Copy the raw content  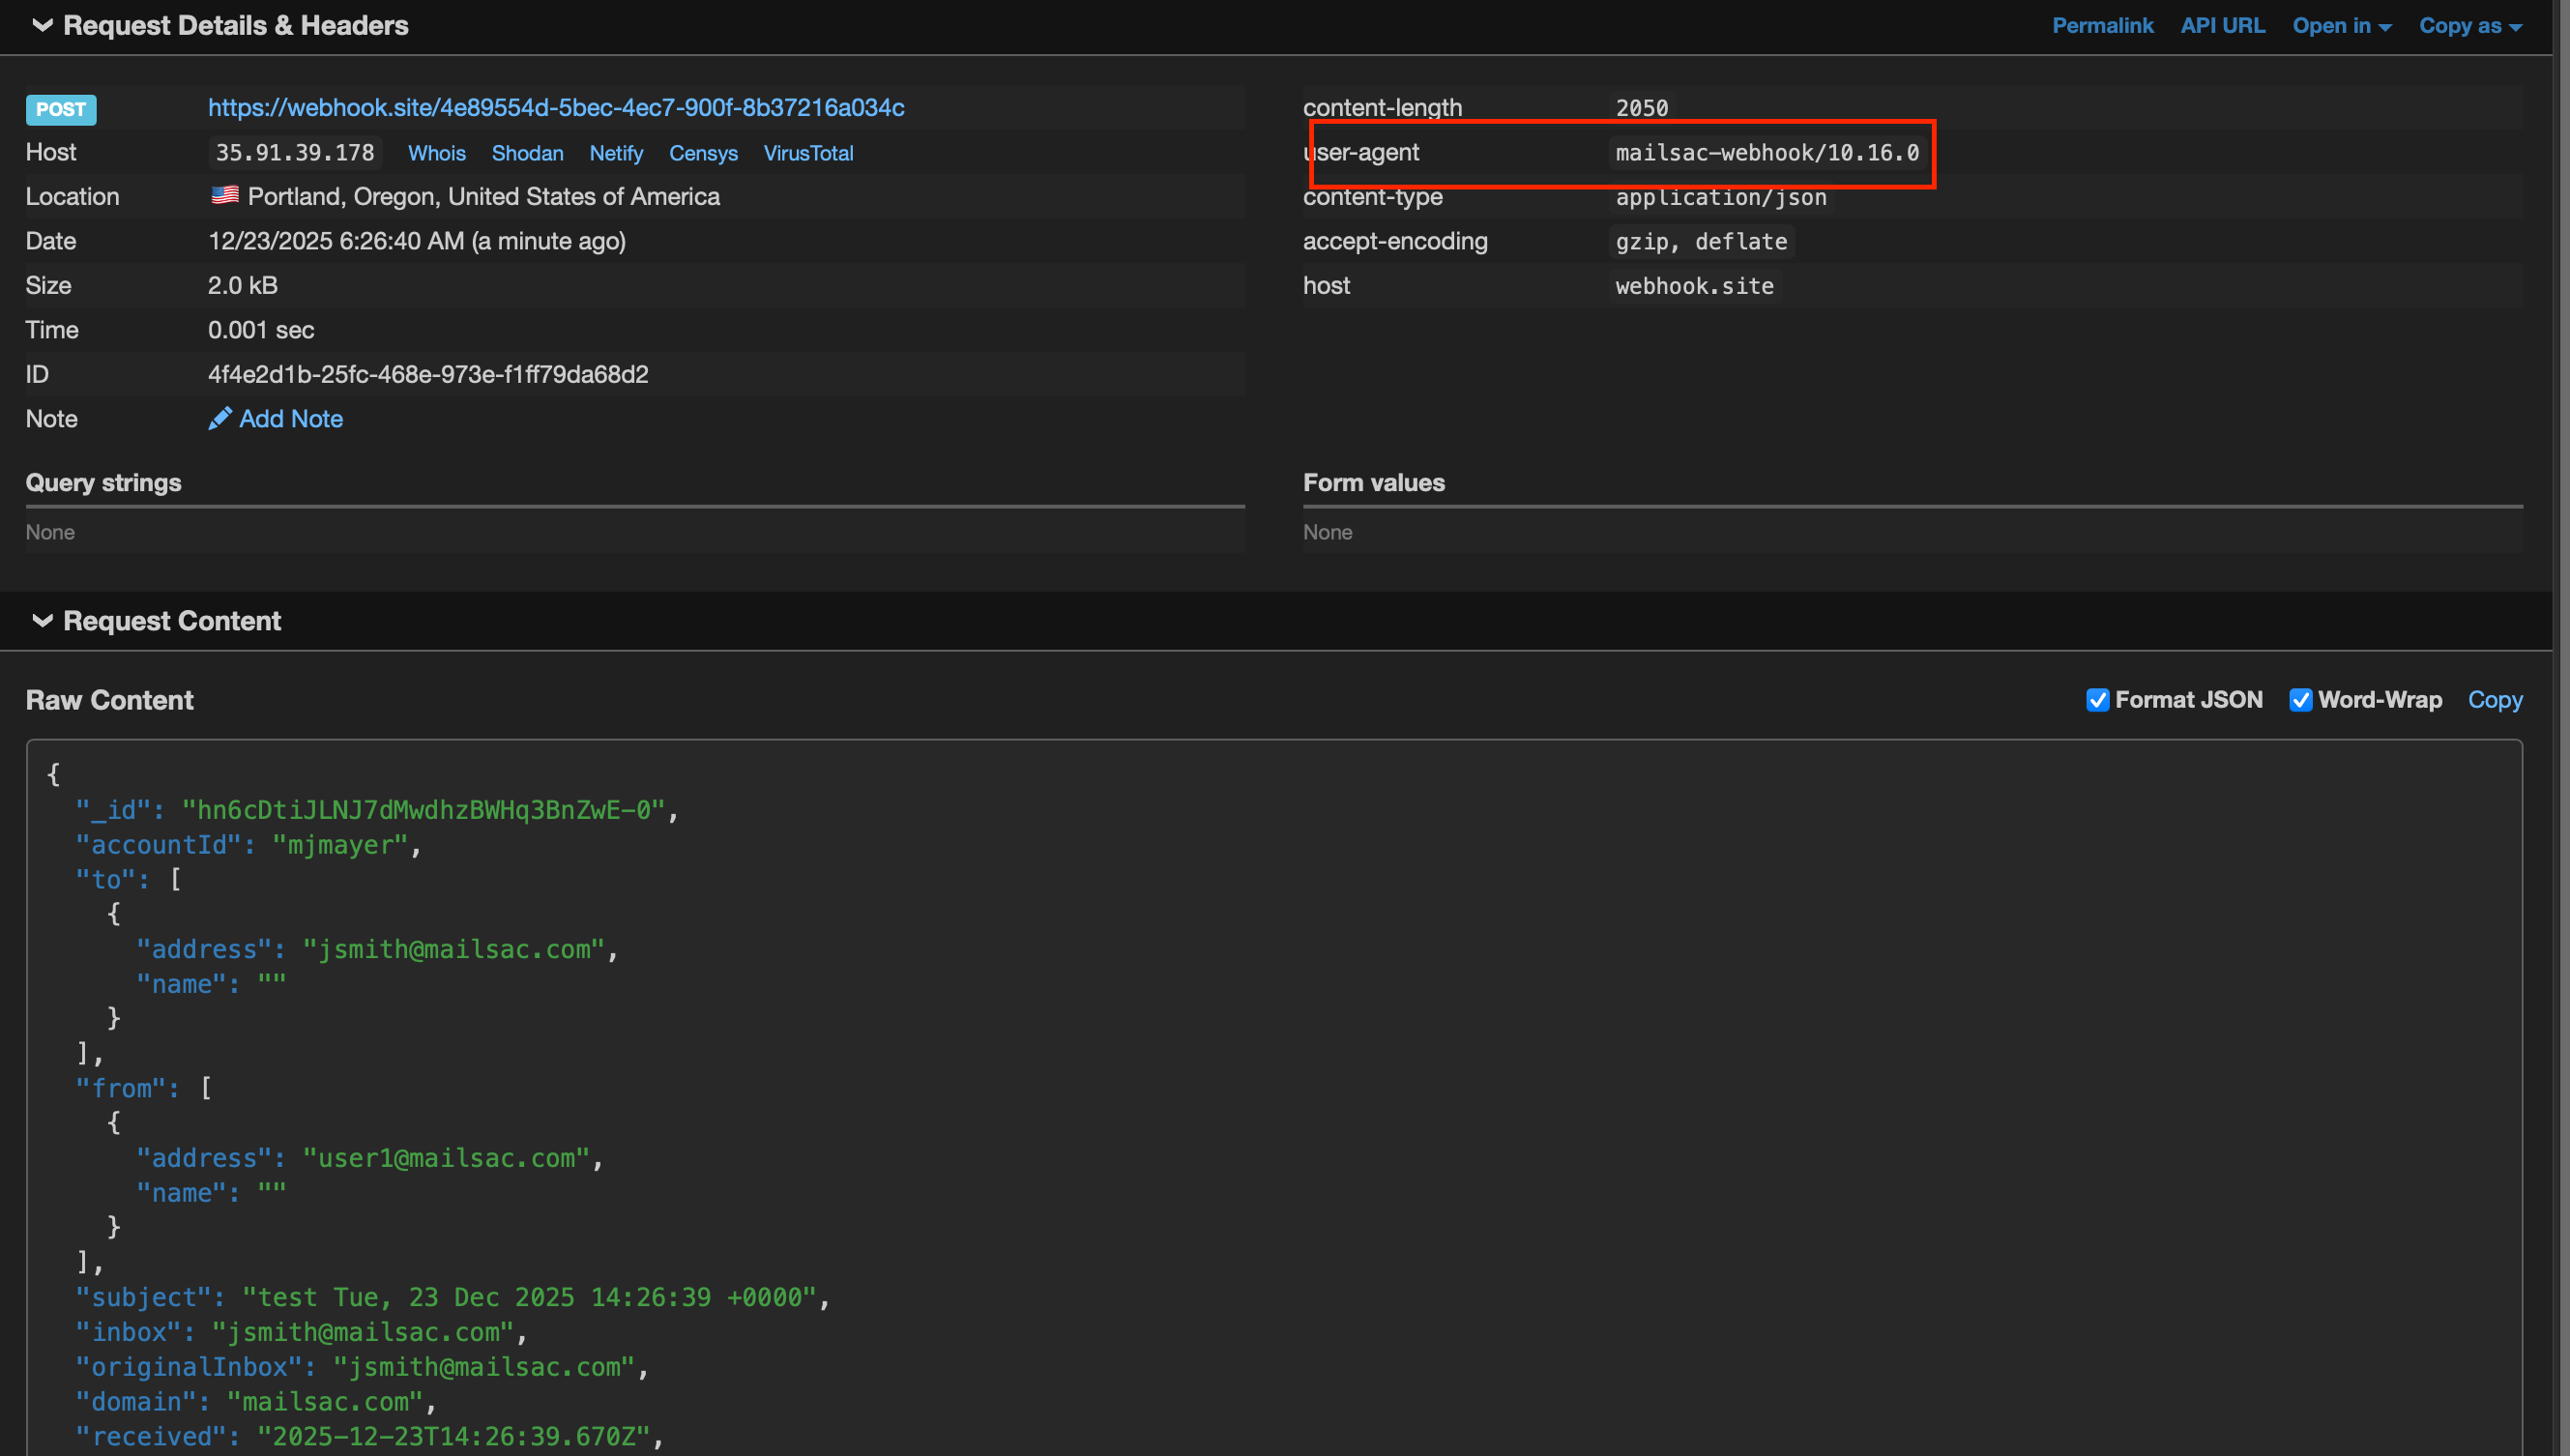coord(2494,700)
